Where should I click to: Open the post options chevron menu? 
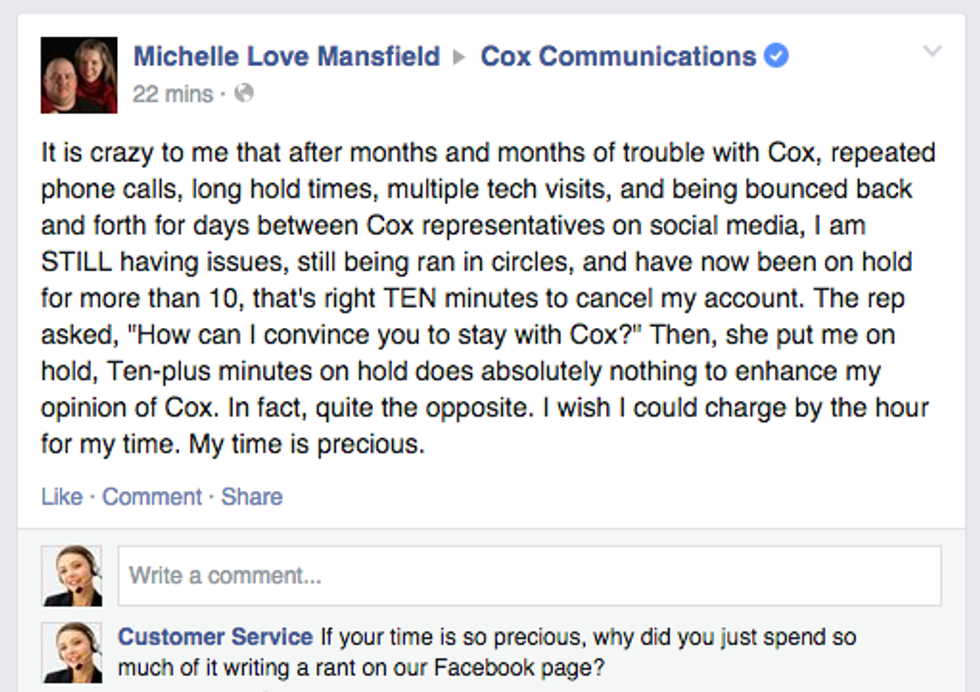pos(932,51)
